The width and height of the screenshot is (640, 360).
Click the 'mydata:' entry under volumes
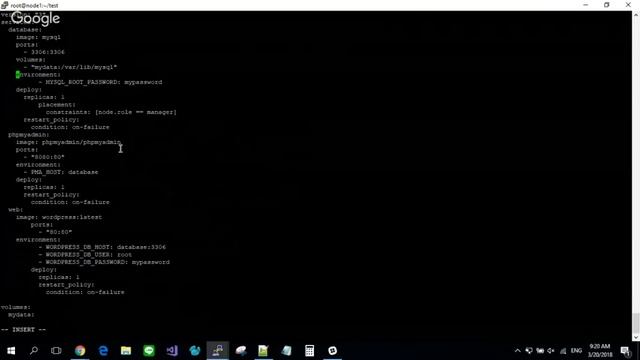click(x=21, y=315)
